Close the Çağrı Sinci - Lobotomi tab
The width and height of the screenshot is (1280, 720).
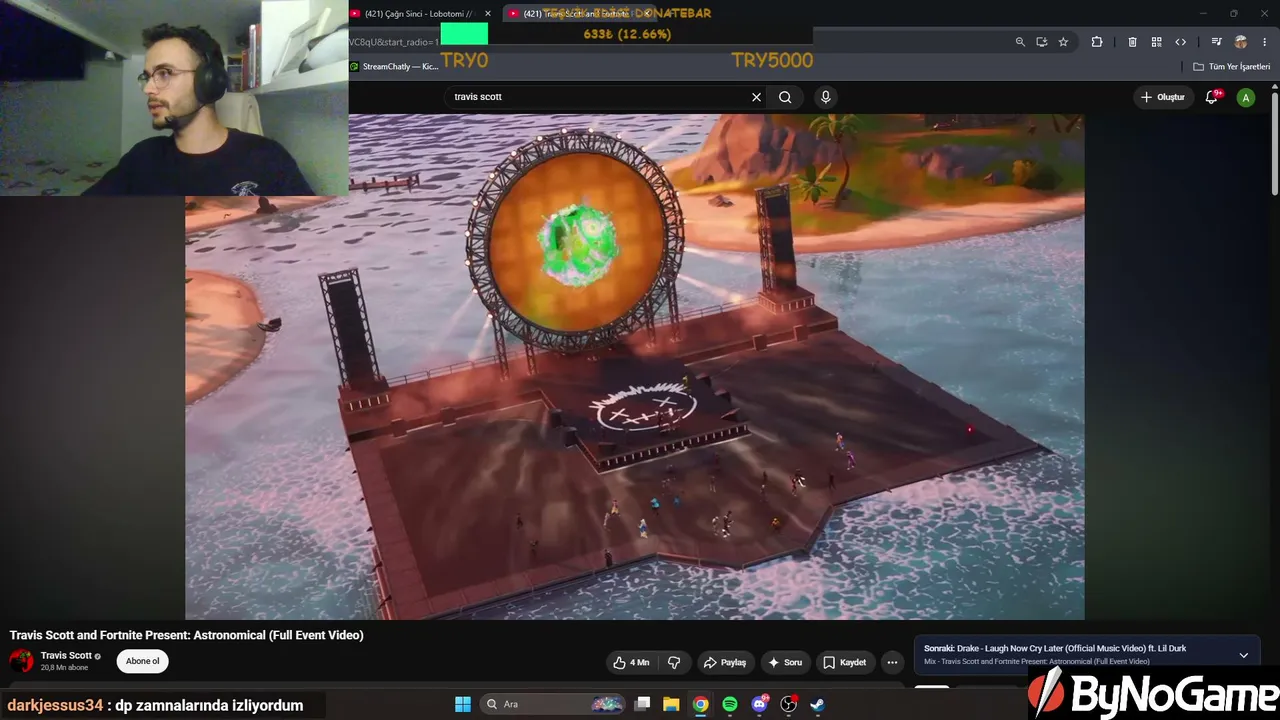click(488, 14)
